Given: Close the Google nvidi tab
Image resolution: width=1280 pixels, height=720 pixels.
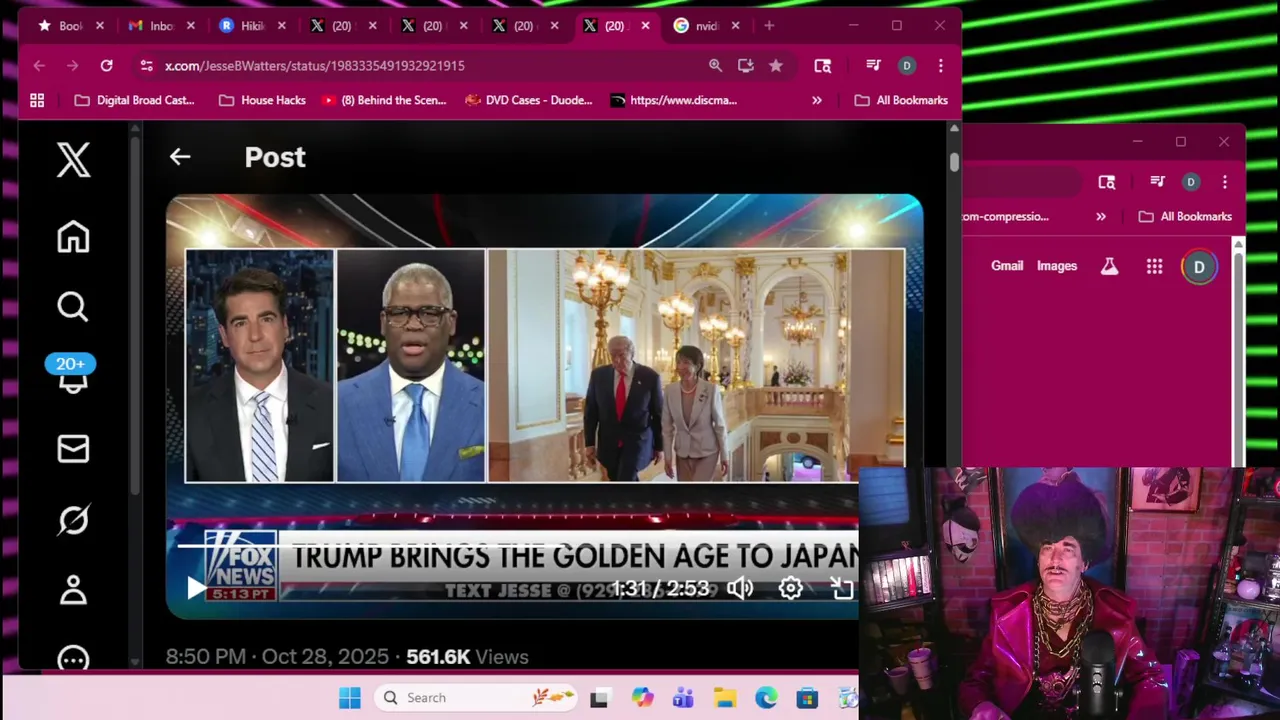Looking at the screenshot, I should 736,26.
